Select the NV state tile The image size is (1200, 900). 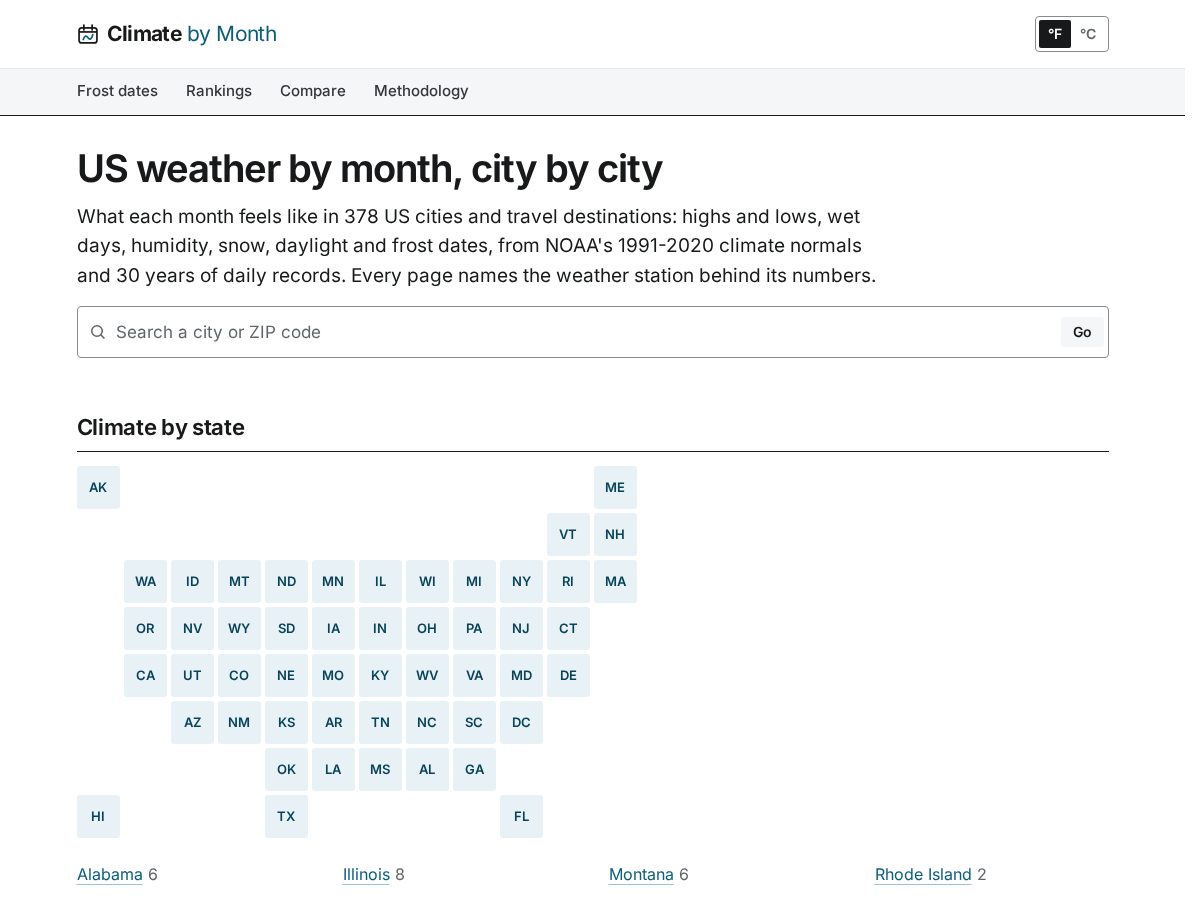coord(192,629)
